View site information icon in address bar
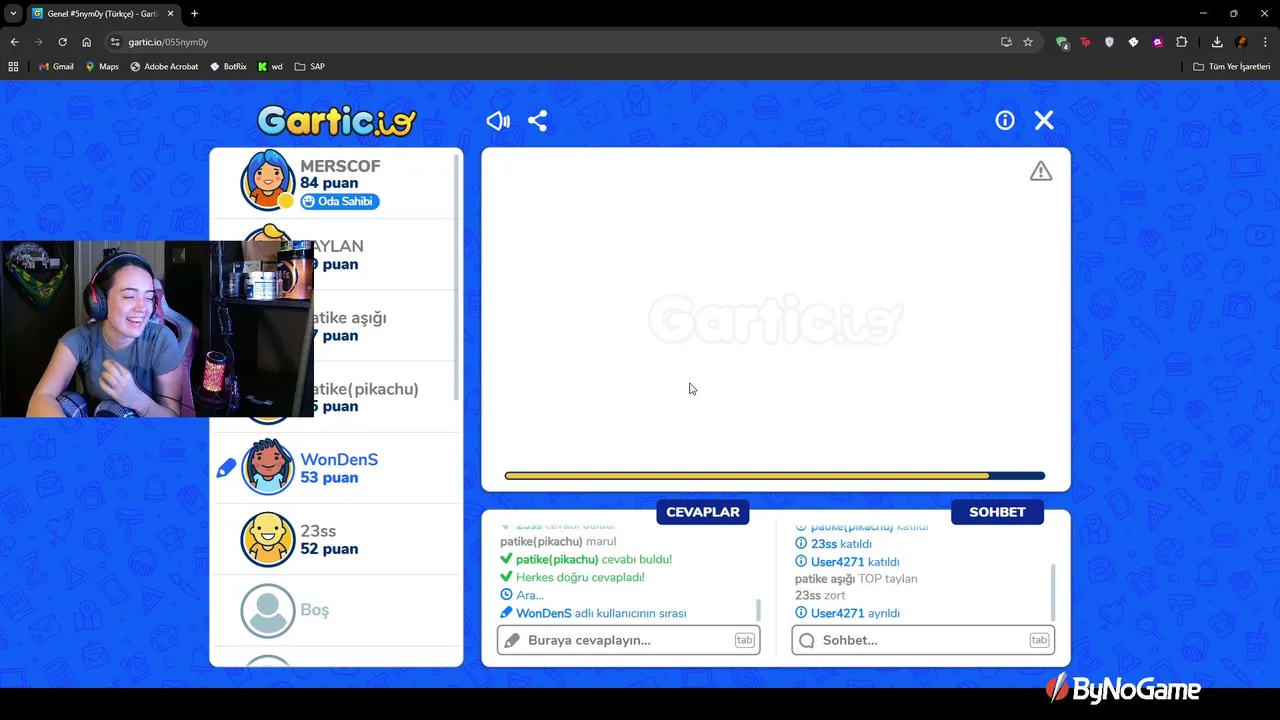Image resolution: width=1280 pixels, height=720 pixels. point(115,42)
